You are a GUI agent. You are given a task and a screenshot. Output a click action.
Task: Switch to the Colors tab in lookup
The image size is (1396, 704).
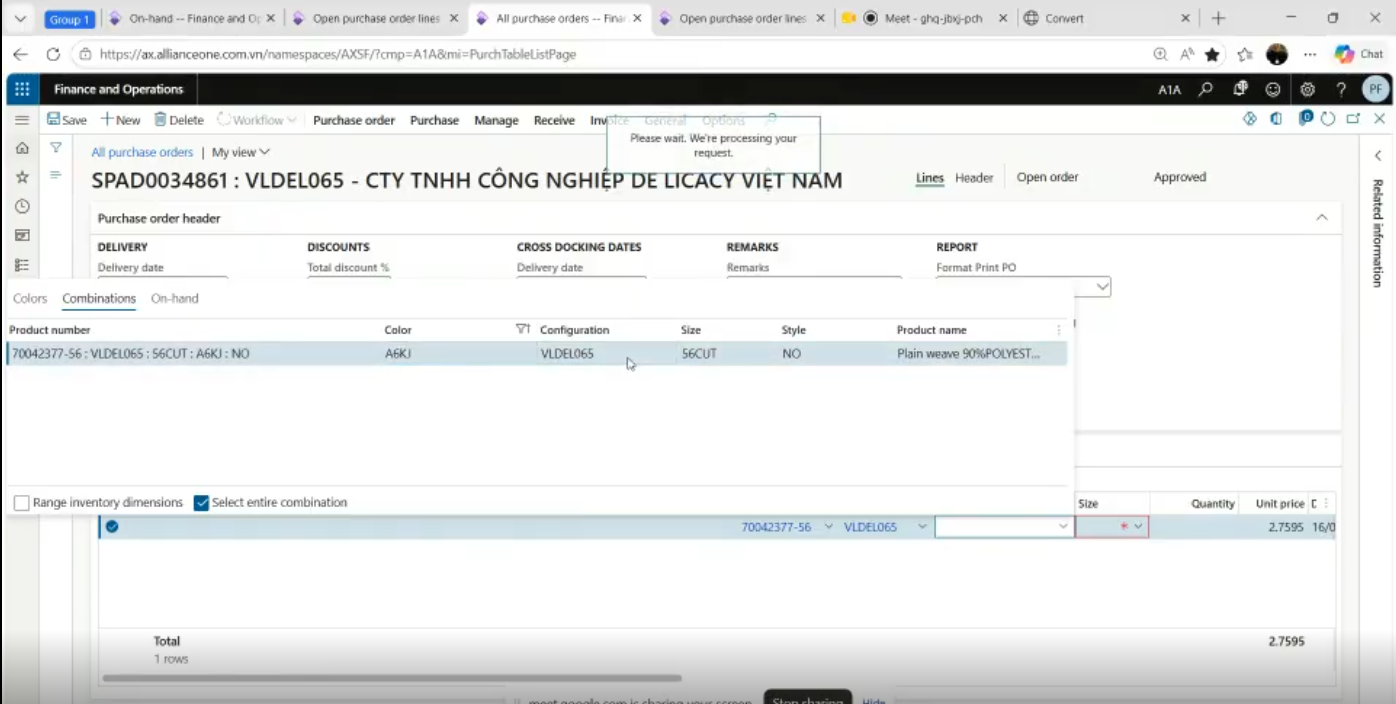(x=30, y=298)
